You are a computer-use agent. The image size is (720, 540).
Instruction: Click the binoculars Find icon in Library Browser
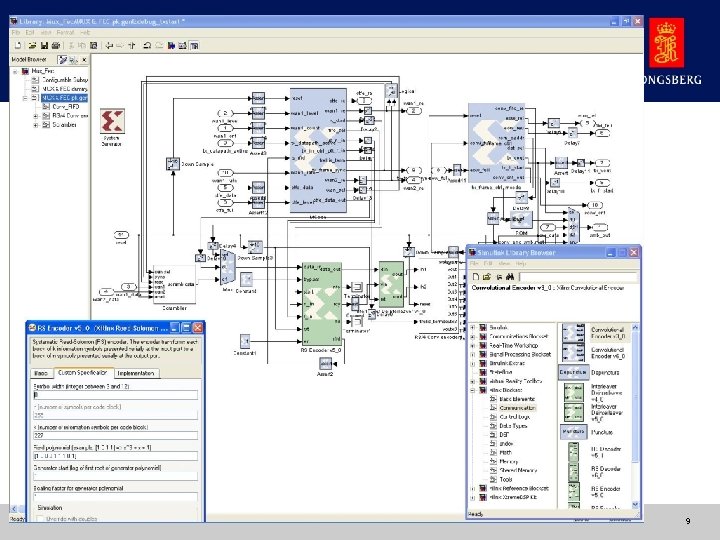[510, 277]
